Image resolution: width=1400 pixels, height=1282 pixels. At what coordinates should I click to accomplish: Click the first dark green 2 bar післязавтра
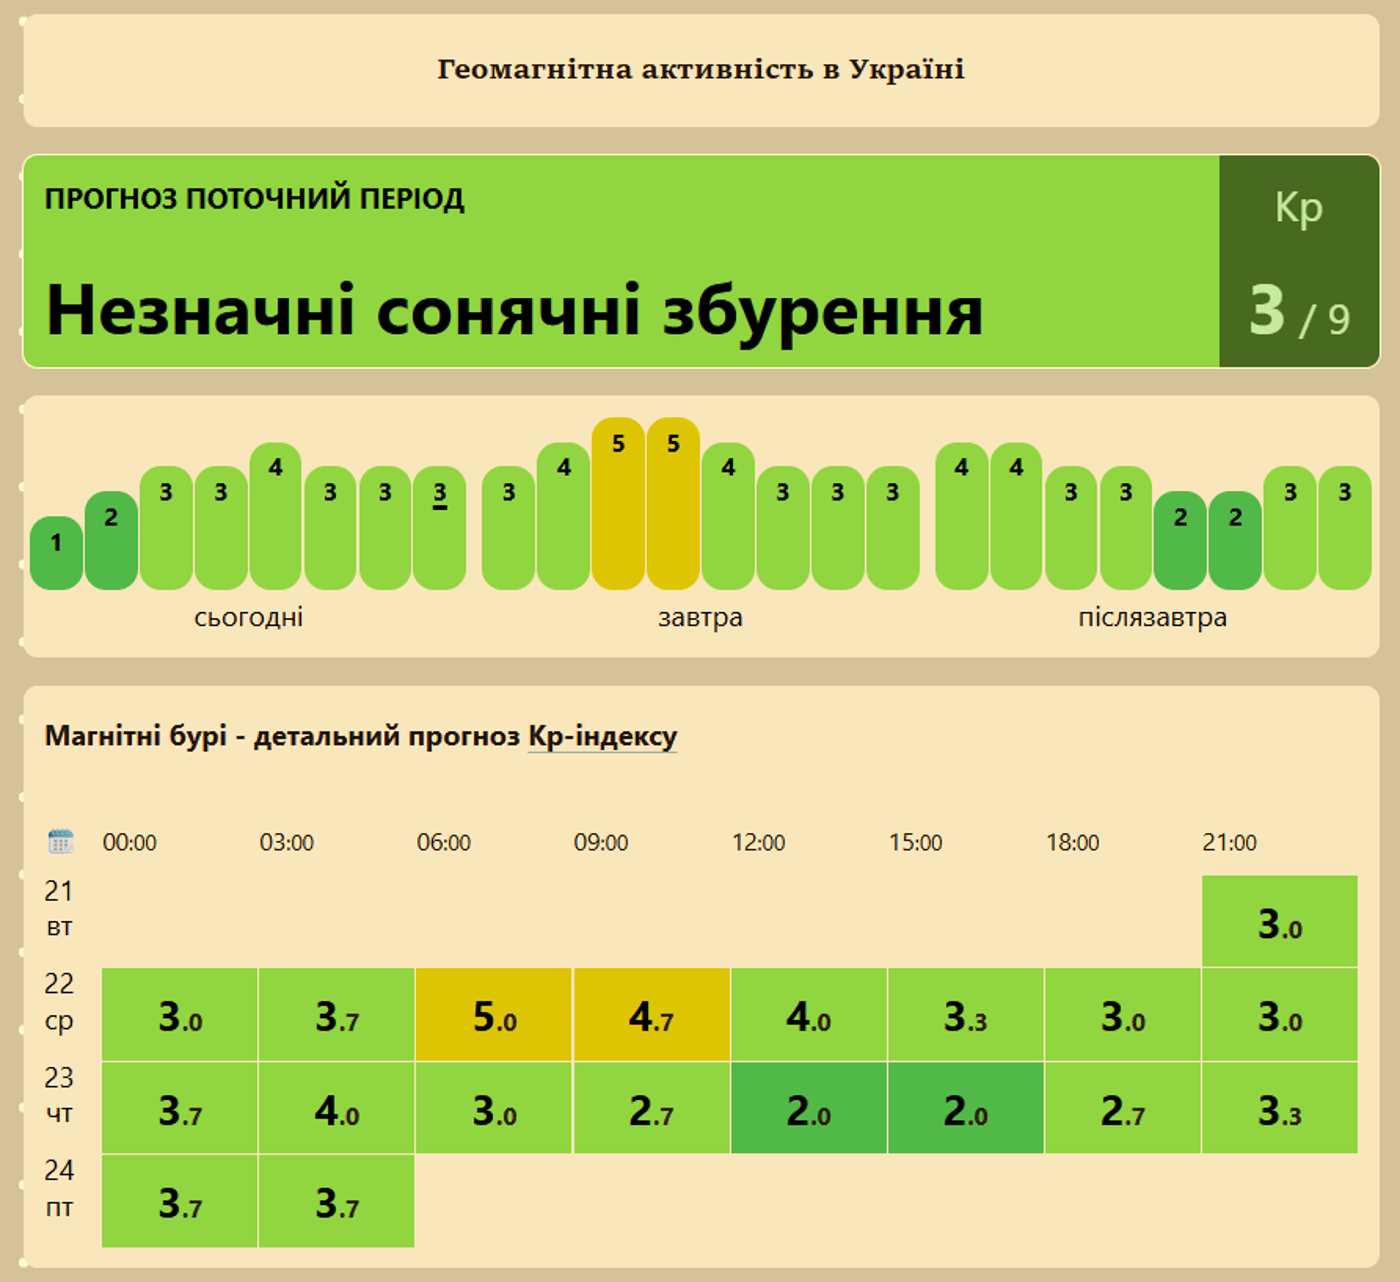pyautogui.click(x=1180, y=540)
